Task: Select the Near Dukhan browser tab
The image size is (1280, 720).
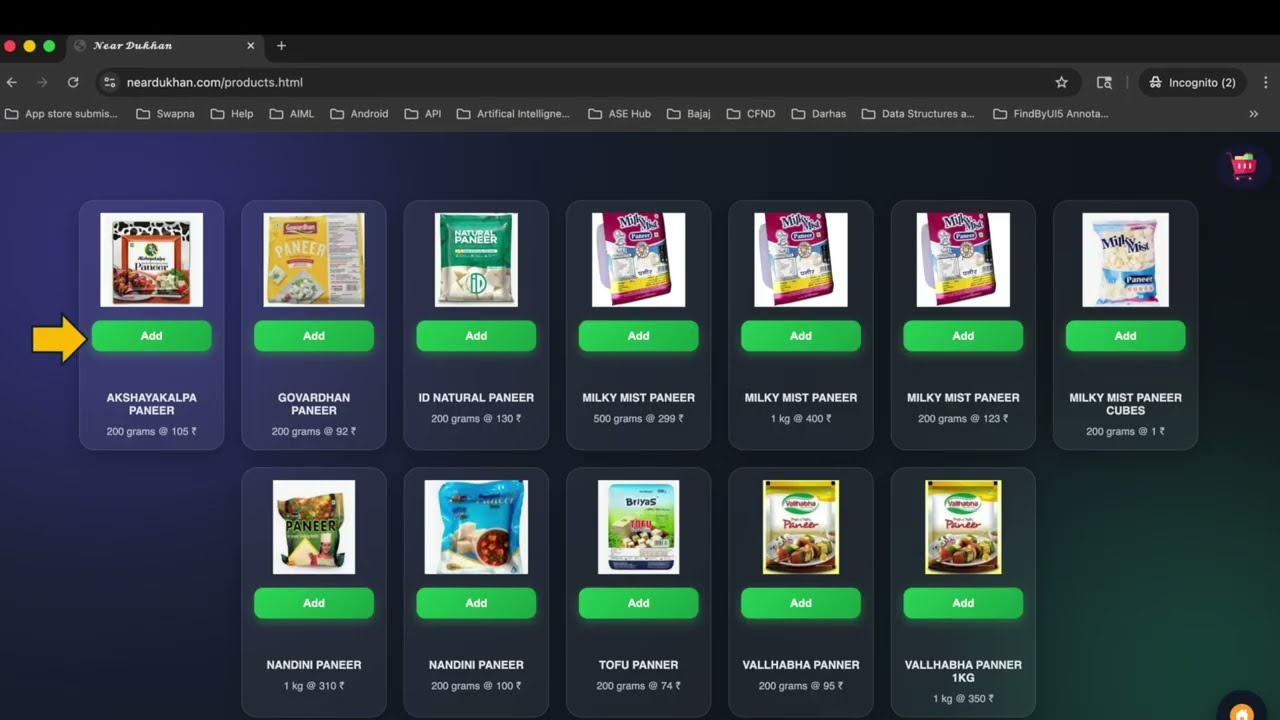Action: coord(165,46)
